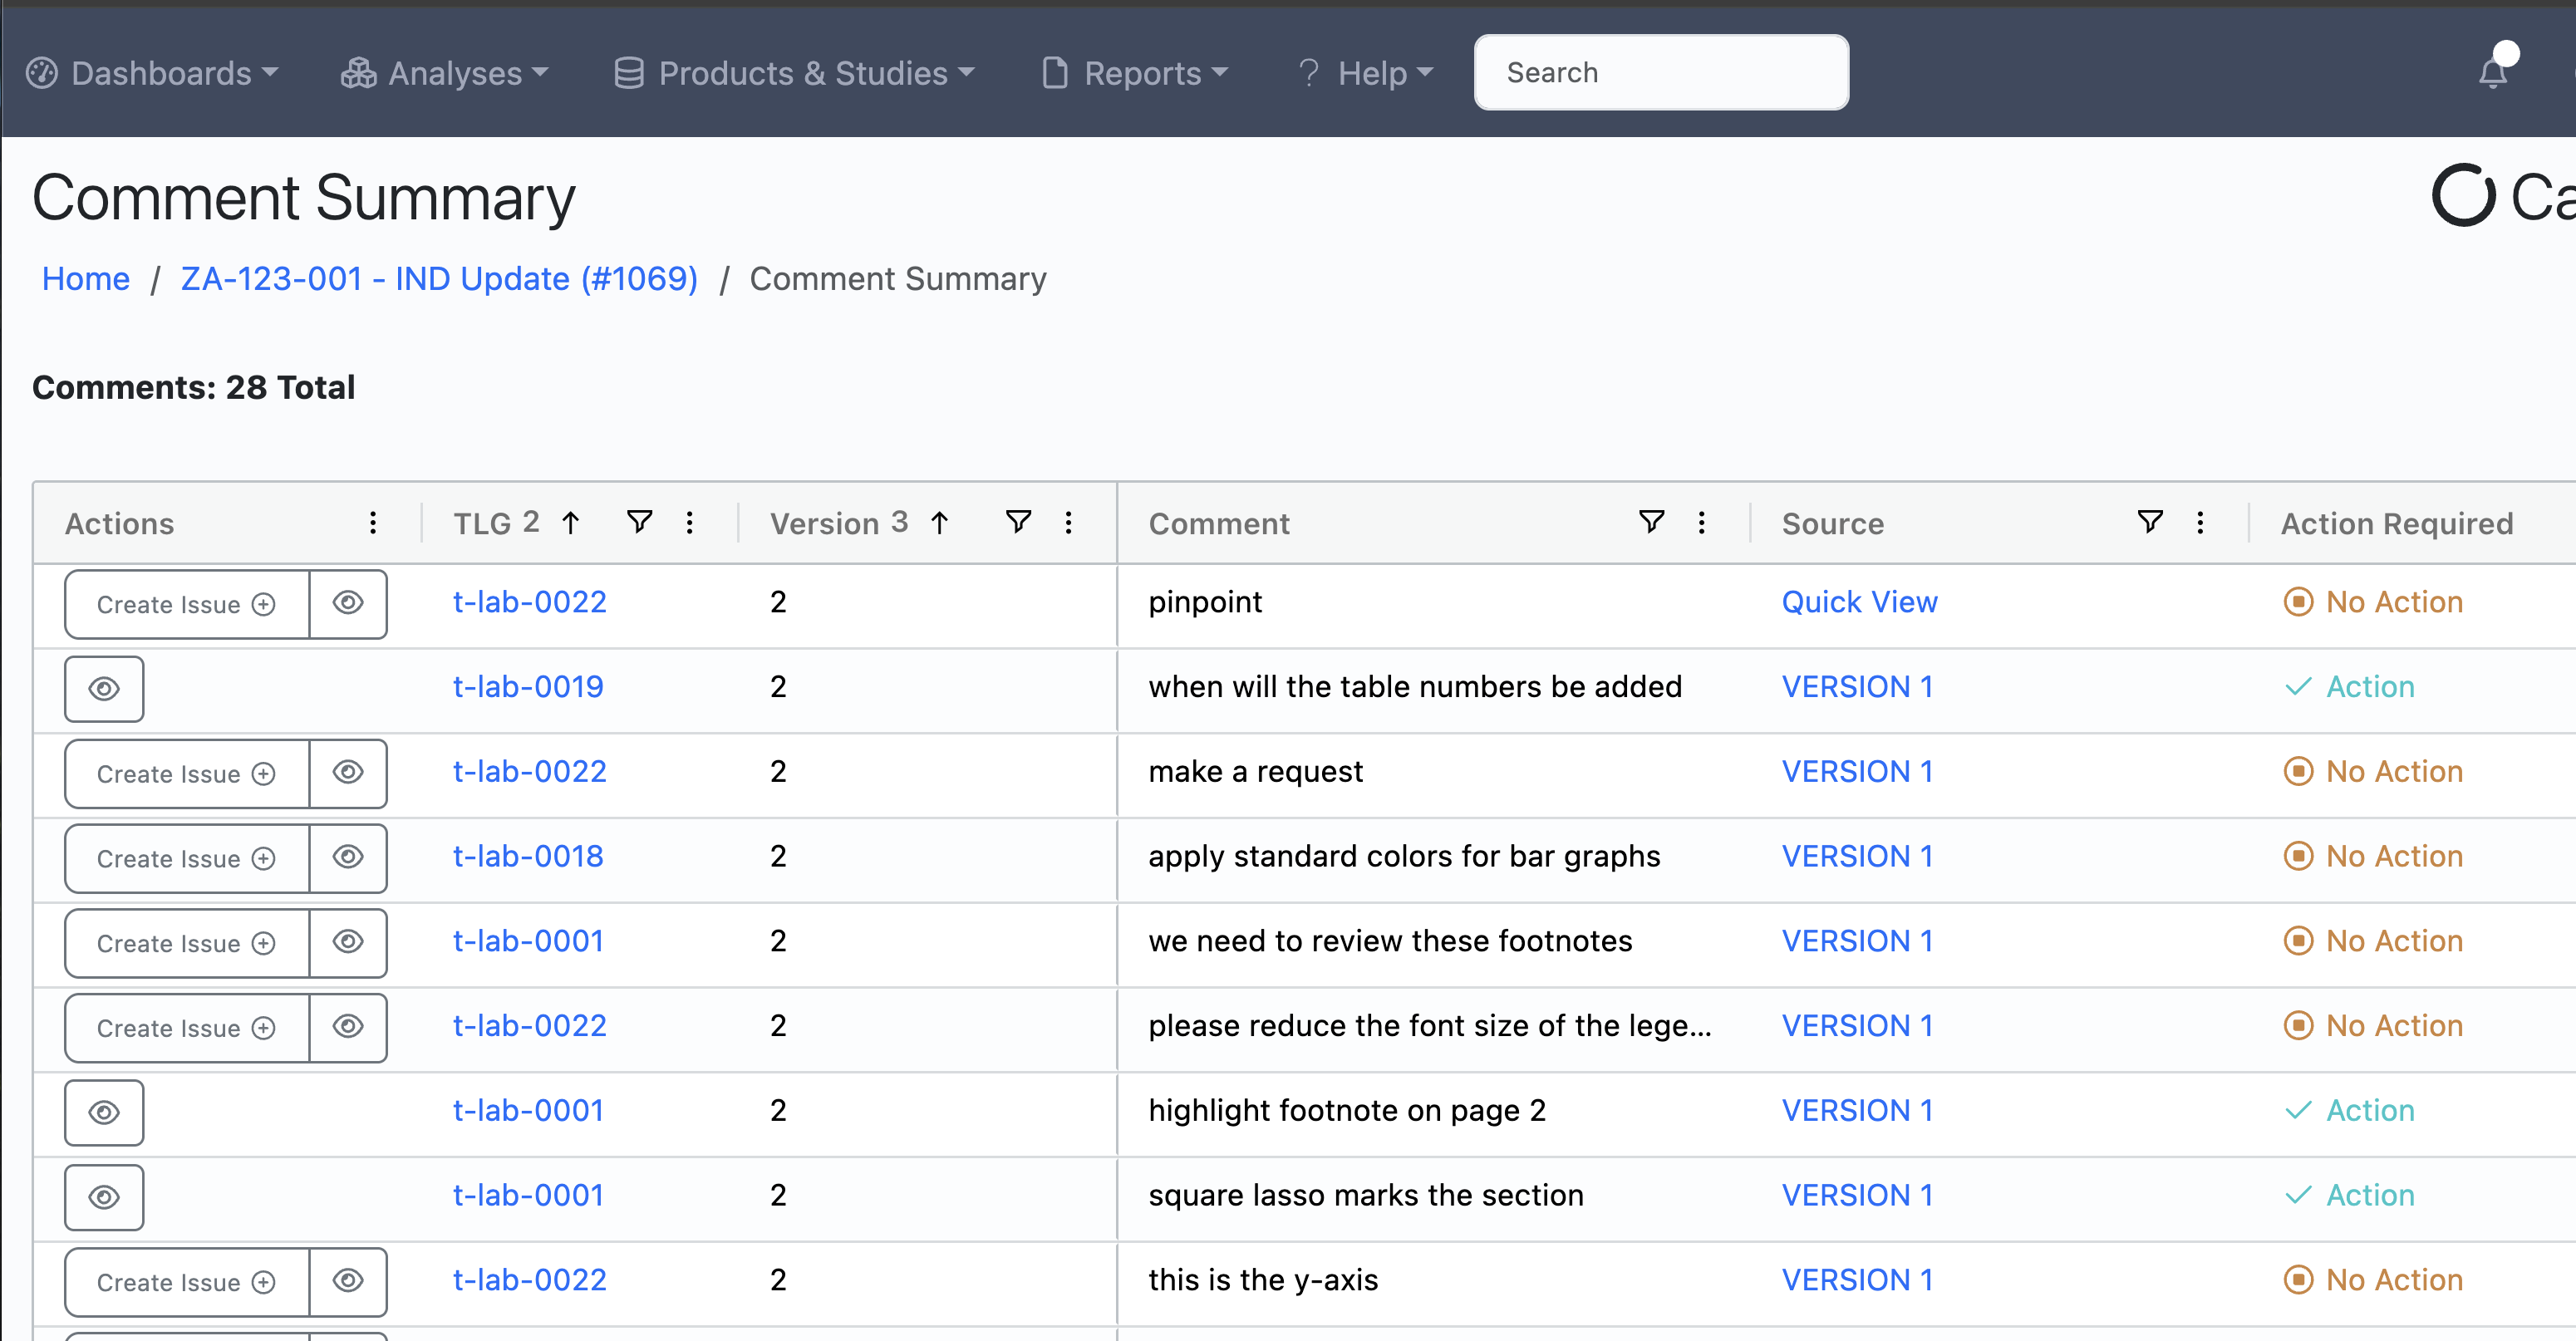Click Action status in the 'table numbers' row
Viewport: 2576px width, 1341px height.
tap(2349, 687)
